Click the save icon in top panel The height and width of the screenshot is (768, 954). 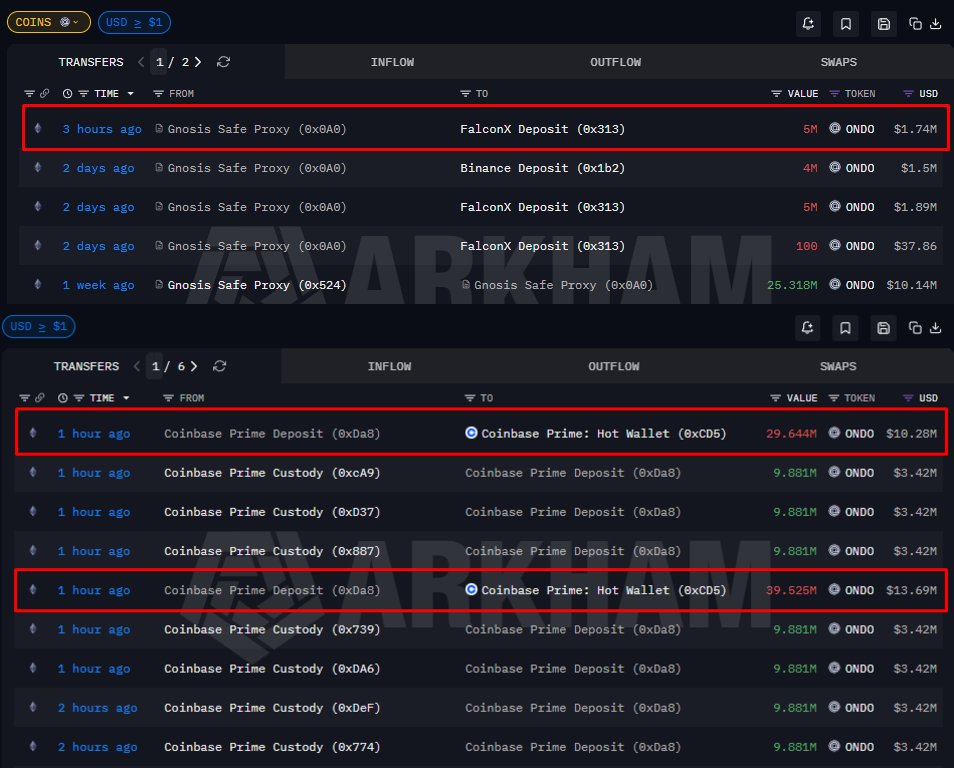[x=883, y=24]
